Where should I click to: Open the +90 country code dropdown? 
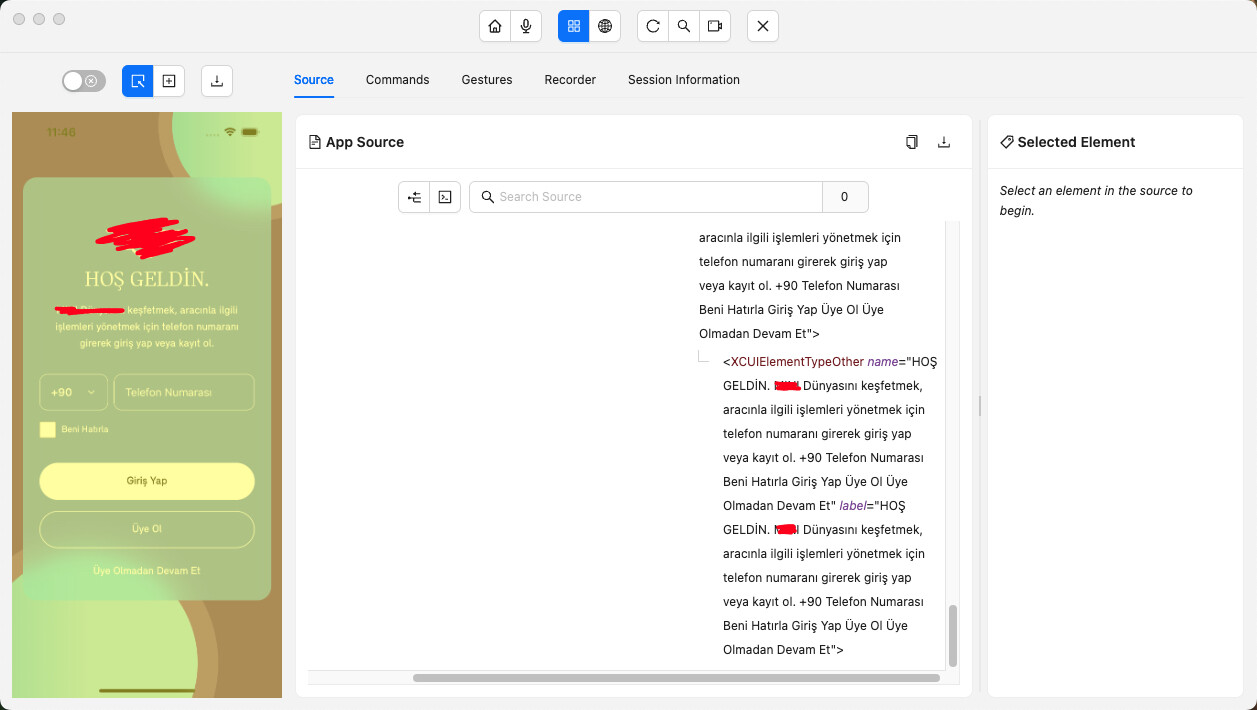click(x=73, y=392)
